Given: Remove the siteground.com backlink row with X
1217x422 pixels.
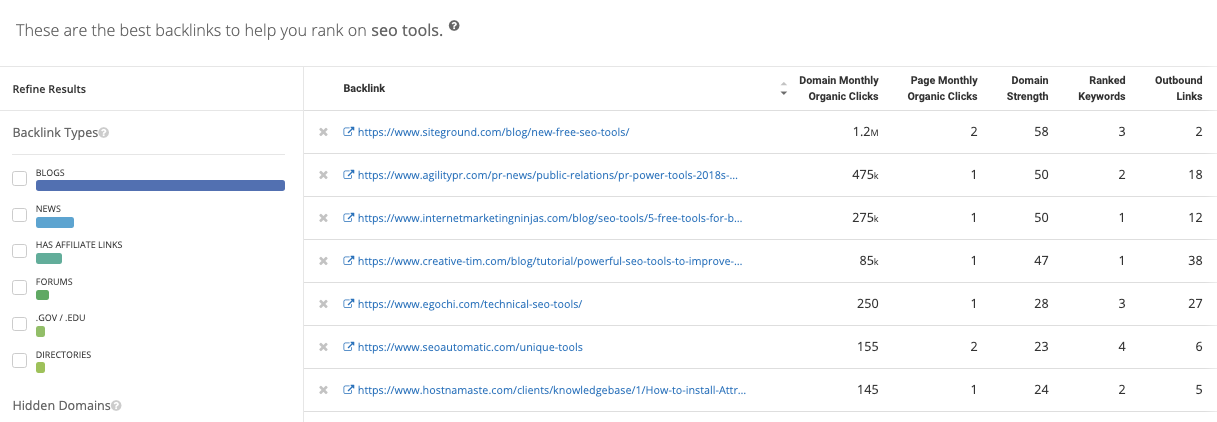Looking at the screenshot, I should 323,132.
